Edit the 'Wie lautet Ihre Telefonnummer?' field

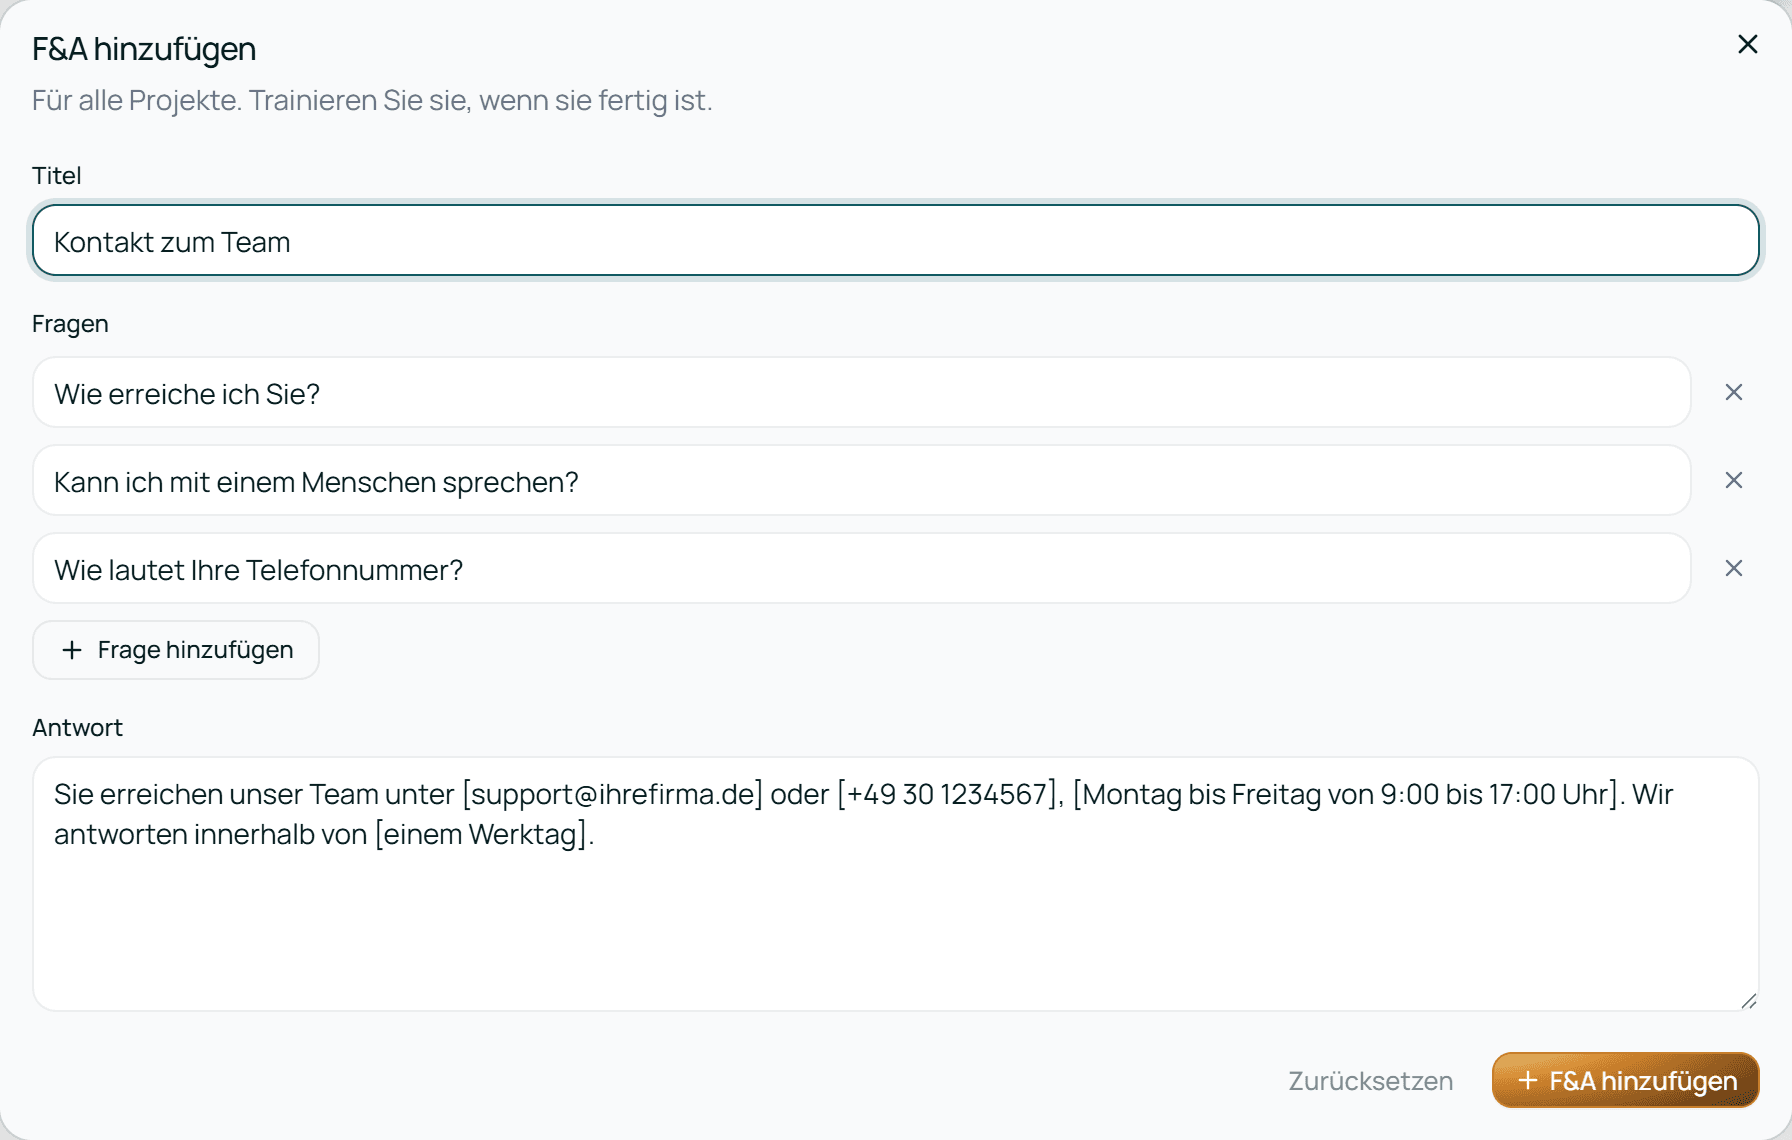click(x=862, y=568)
